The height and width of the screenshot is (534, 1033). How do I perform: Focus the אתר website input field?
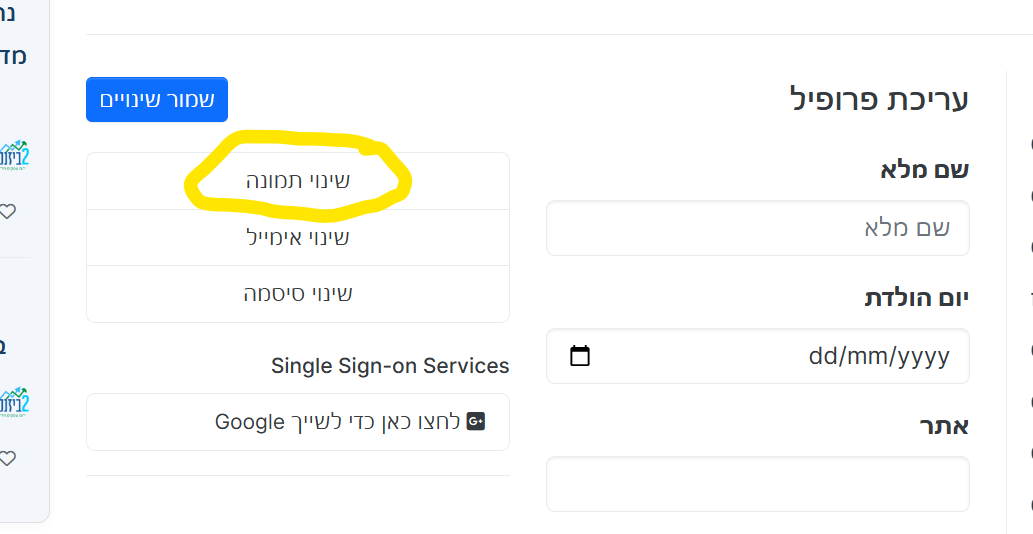click(x=758, y=484)
